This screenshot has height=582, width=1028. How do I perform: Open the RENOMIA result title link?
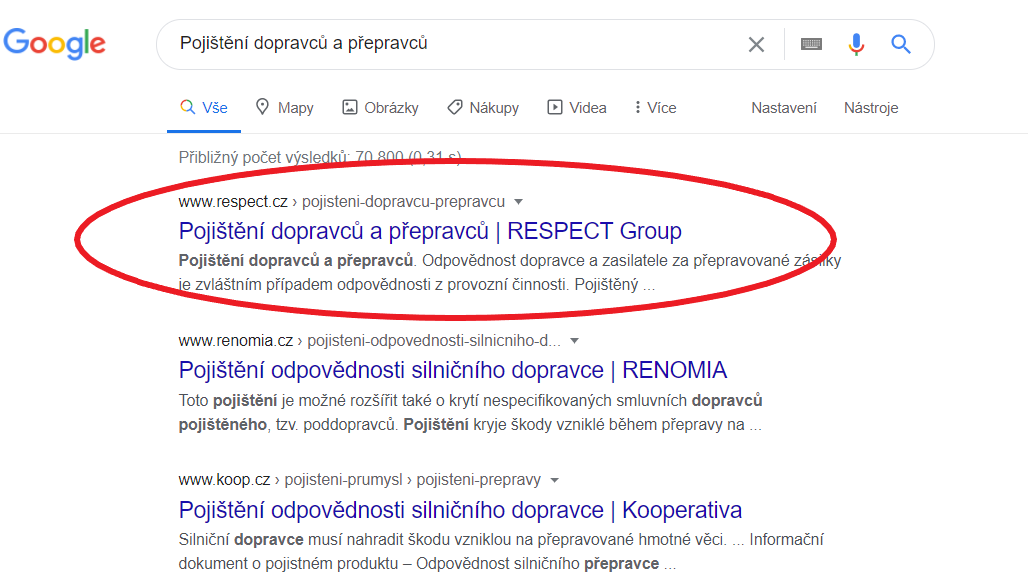[452, 370]
